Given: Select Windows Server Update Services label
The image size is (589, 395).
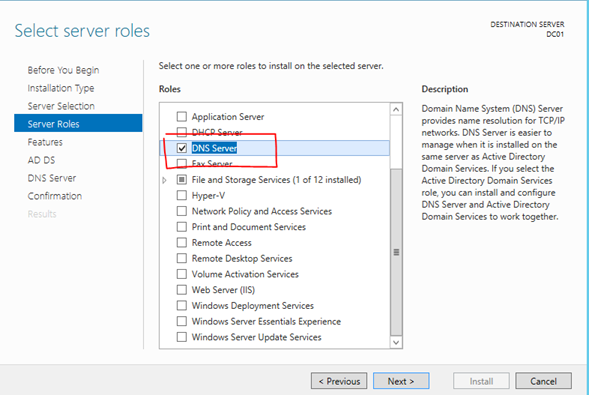Looking at the screenshot, I should click(x=257, y=337).
